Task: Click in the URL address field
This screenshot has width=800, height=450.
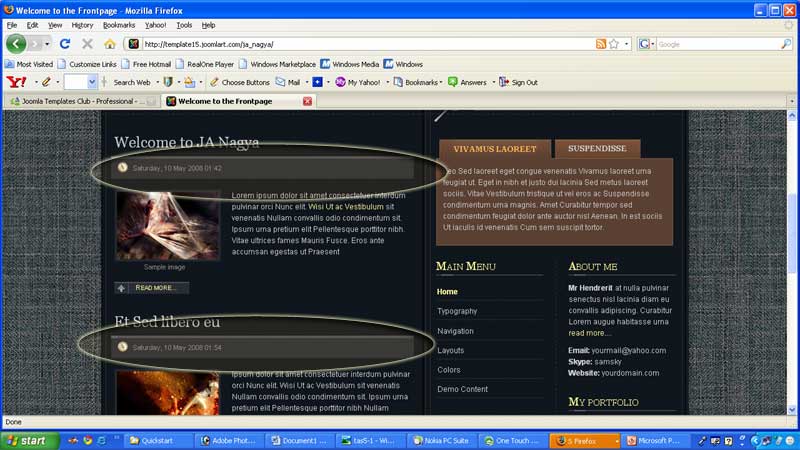Action: tap(367, 44)
